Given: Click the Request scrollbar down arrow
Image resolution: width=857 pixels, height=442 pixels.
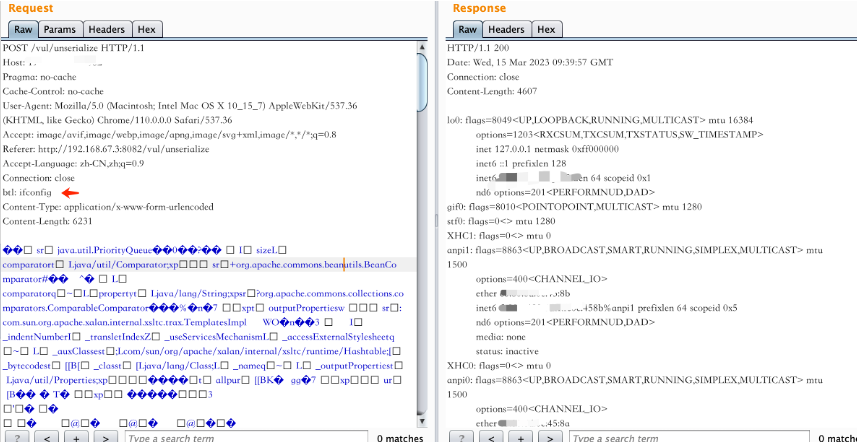Looking at the screenshot, I should tap(421, 422).
